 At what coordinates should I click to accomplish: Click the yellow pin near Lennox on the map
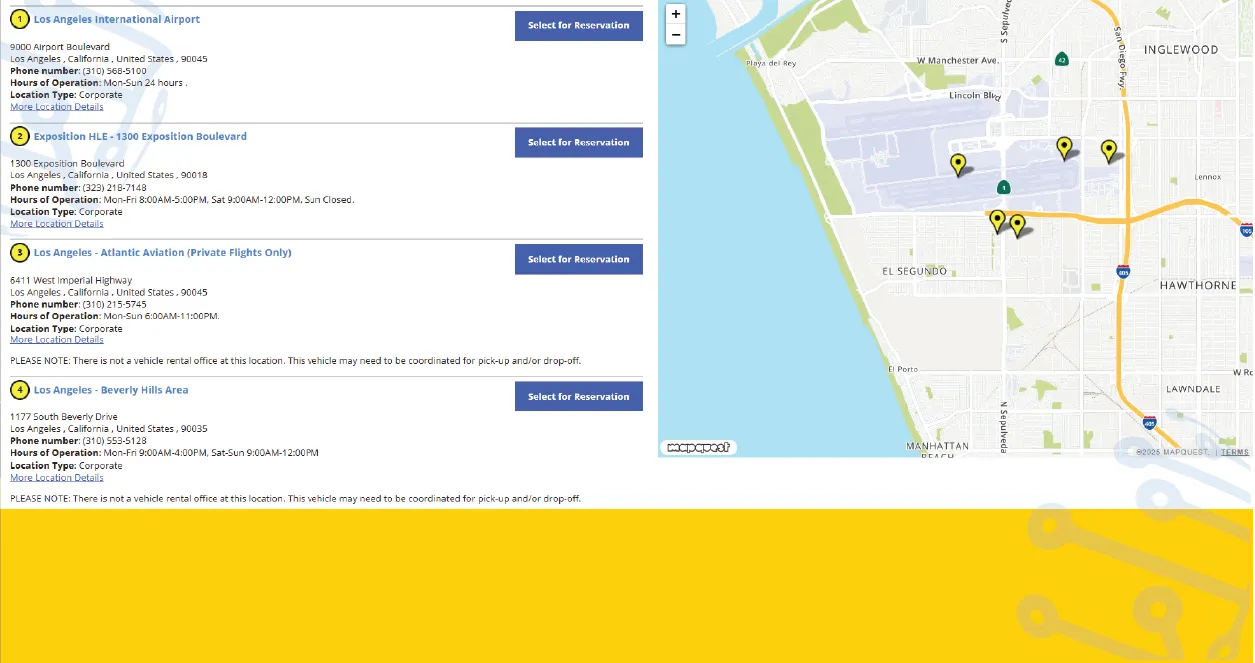pyautogui.click(x=1108, y=149)
